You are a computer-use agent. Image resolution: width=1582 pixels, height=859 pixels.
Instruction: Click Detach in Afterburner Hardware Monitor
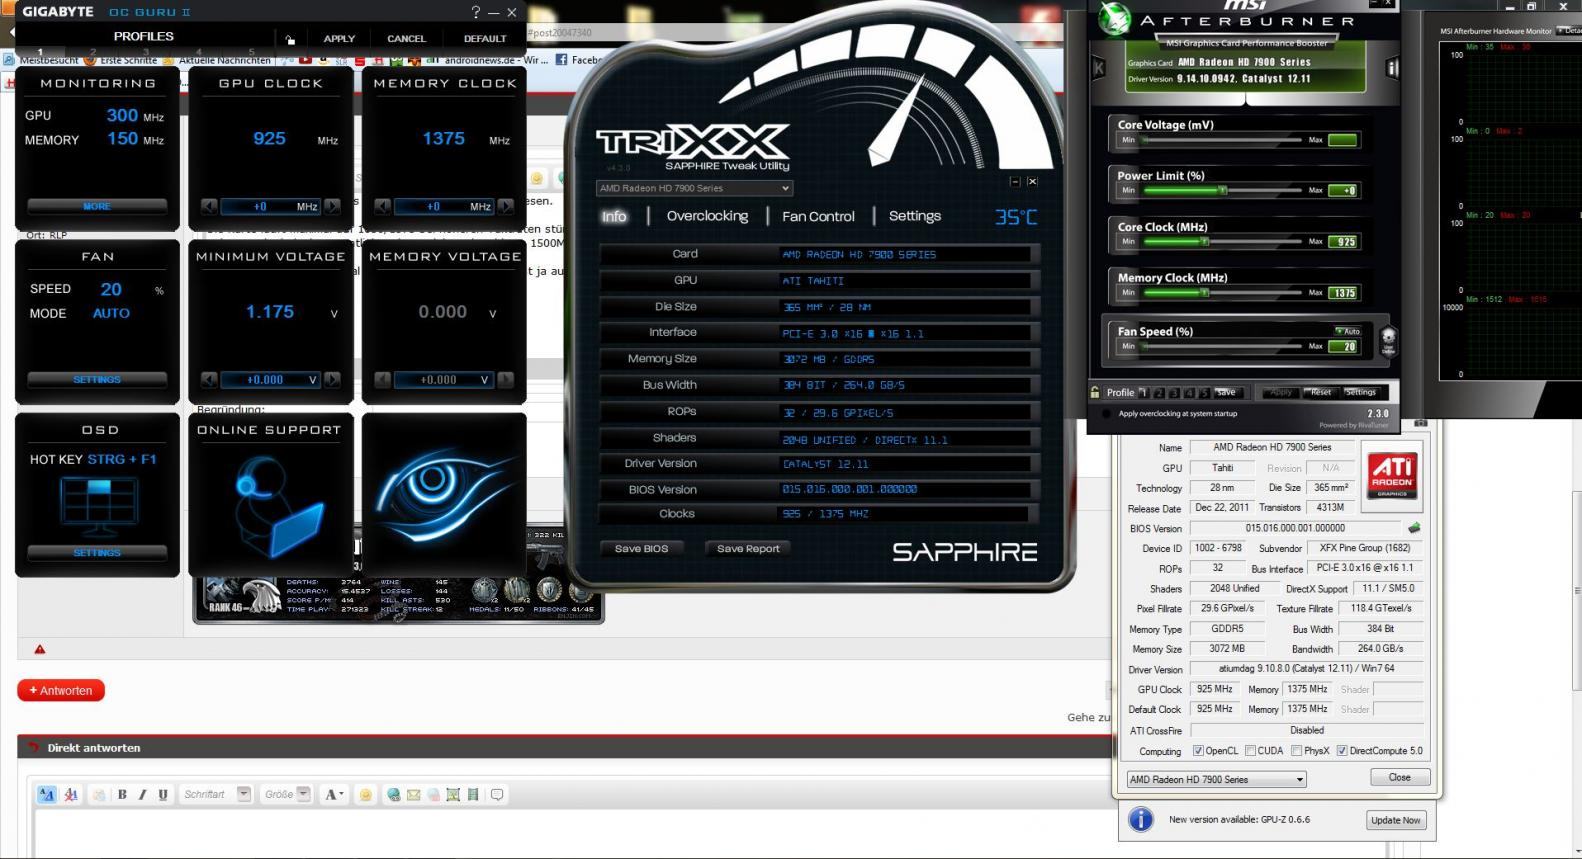[x=1570, y=31]
